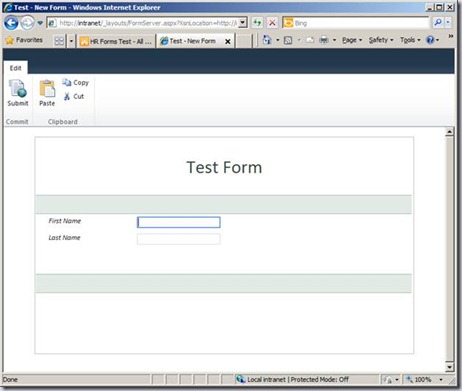Expand the address bar URL dropdown
This screenshot has height=391, width=462.
pos(243,23)
